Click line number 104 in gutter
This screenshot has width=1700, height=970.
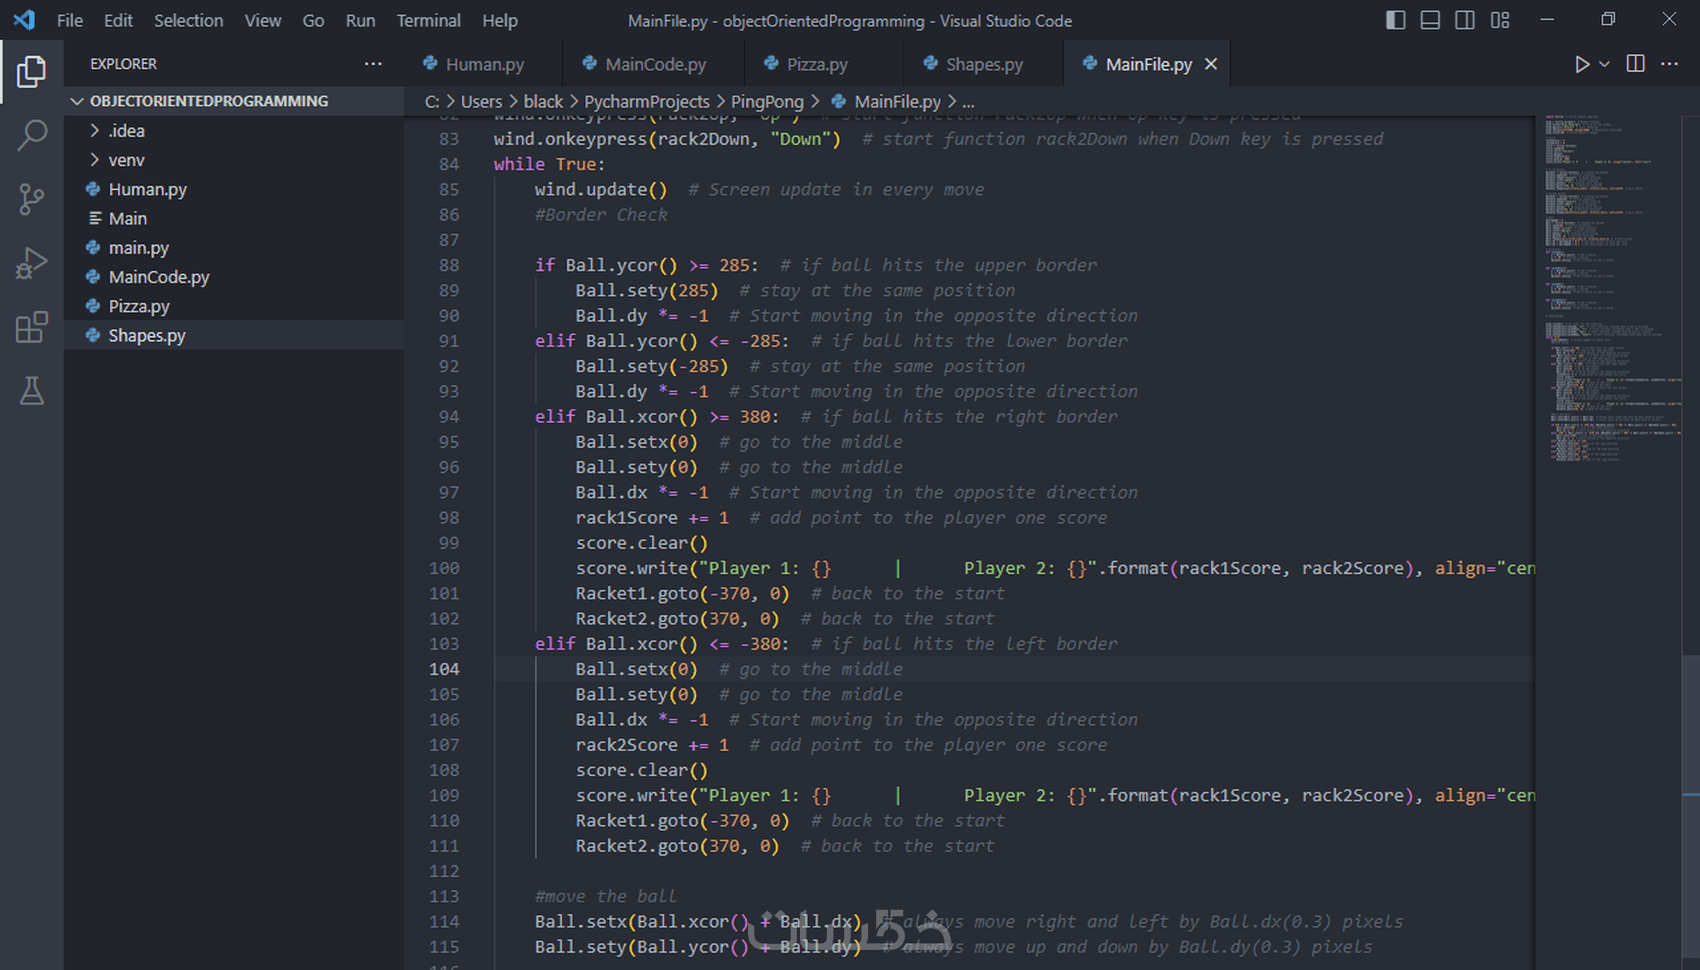tap(444, 669)
